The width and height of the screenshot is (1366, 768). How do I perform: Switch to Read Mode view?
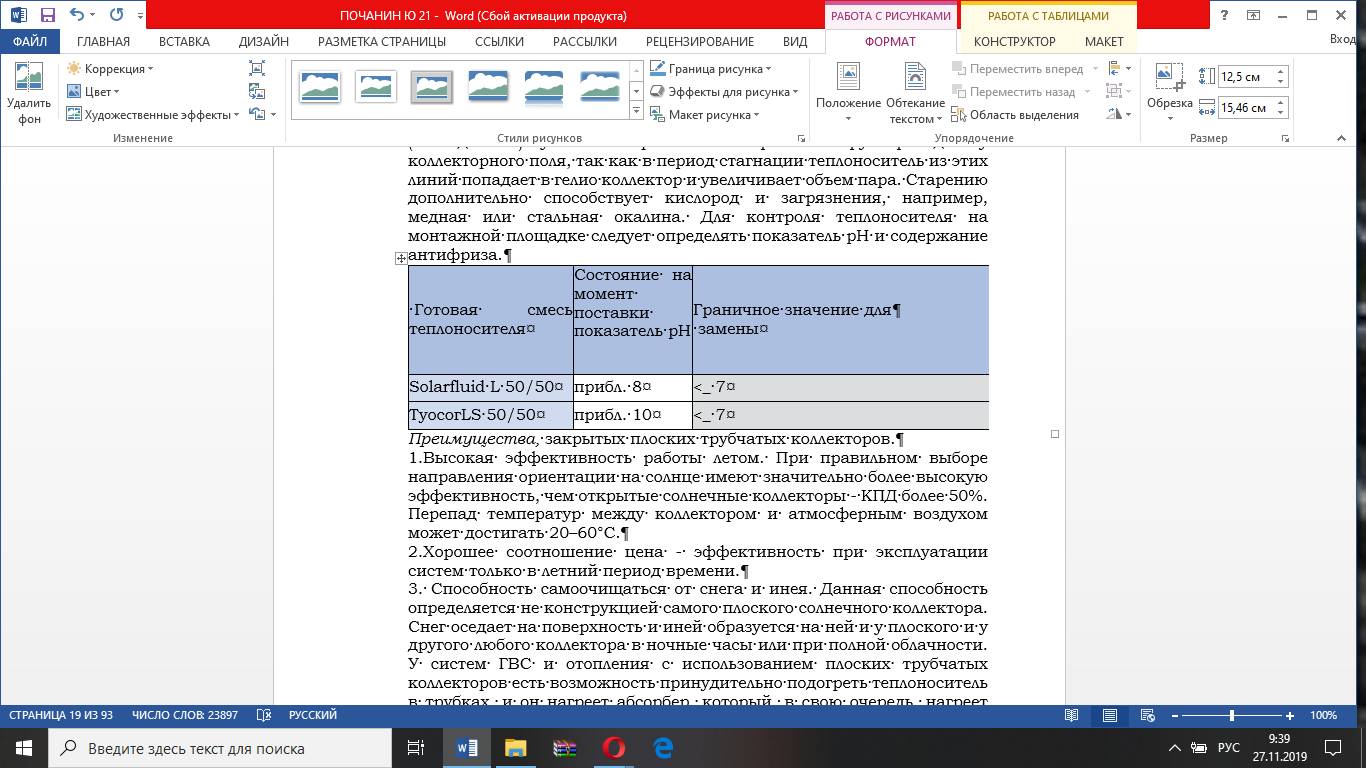point(1072,715)
